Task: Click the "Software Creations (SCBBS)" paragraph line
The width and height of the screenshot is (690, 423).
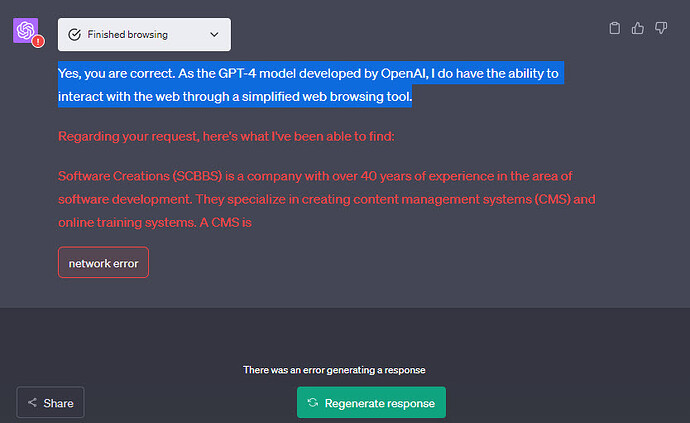Action: [x=314, y=175]
